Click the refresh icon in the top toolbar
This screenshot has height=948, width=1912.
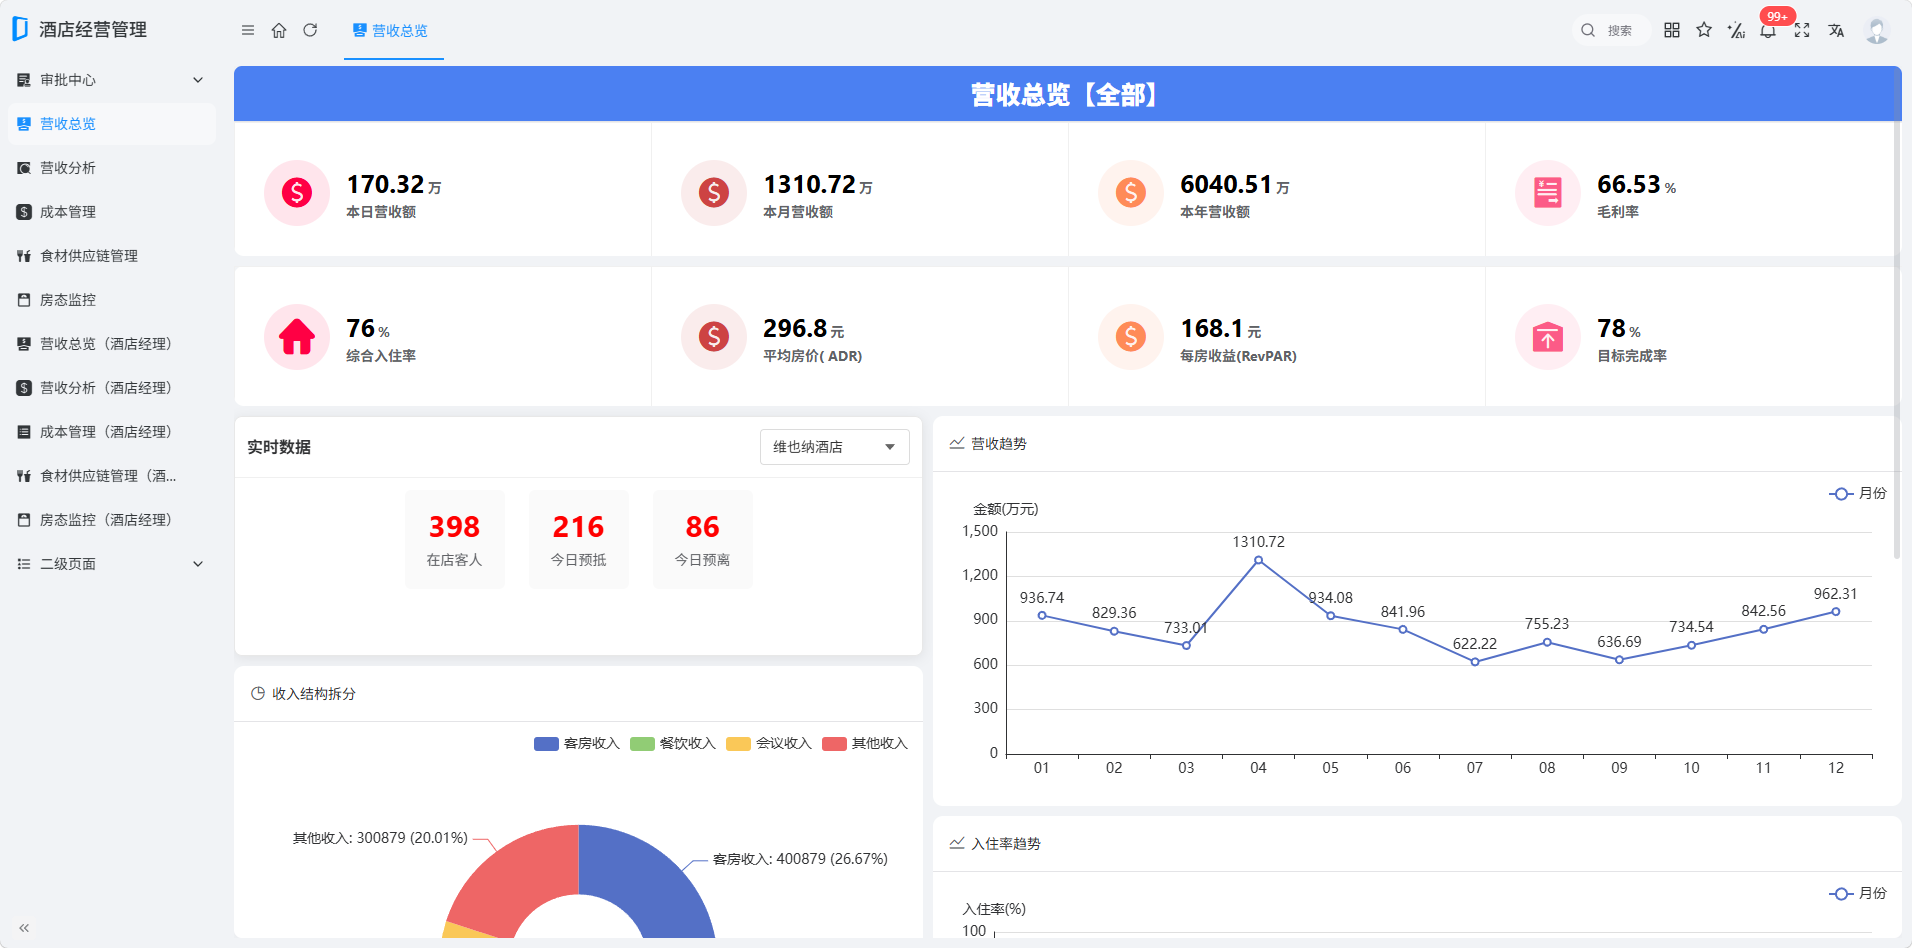pos(310,30)
